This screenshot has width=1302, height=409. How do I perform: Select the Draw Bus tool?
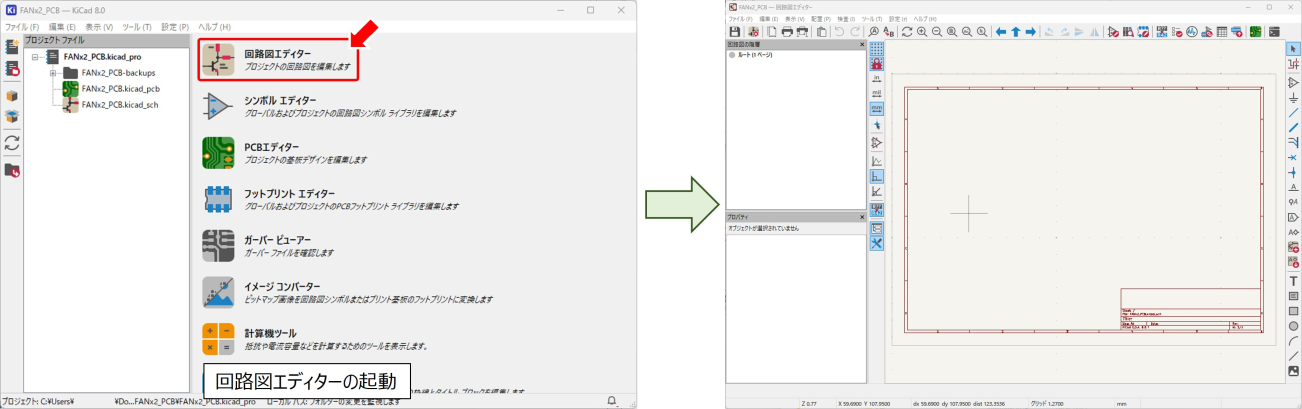1293,127
